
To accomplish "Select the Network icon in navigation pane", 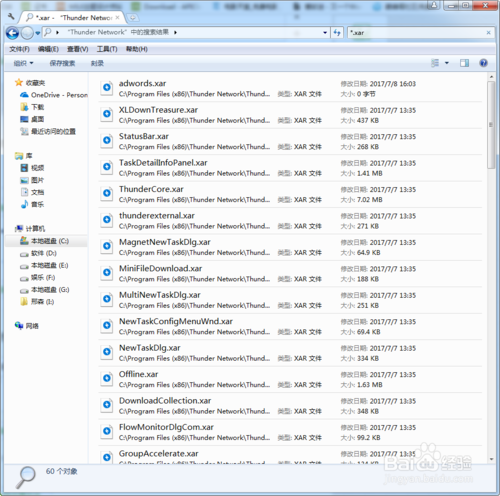I will (19, 326).
